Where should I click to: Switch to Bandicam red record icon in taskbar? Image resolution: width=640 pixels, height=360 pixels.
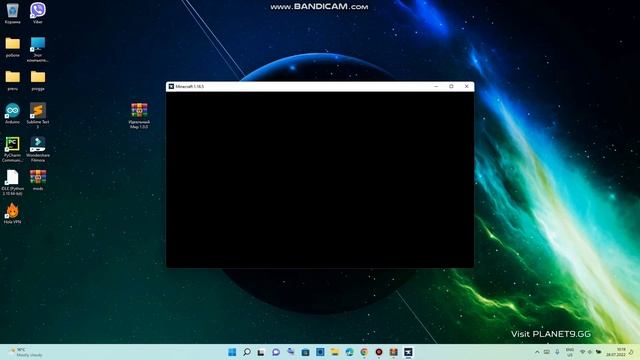pyautogui.click(x=379, y=352)
